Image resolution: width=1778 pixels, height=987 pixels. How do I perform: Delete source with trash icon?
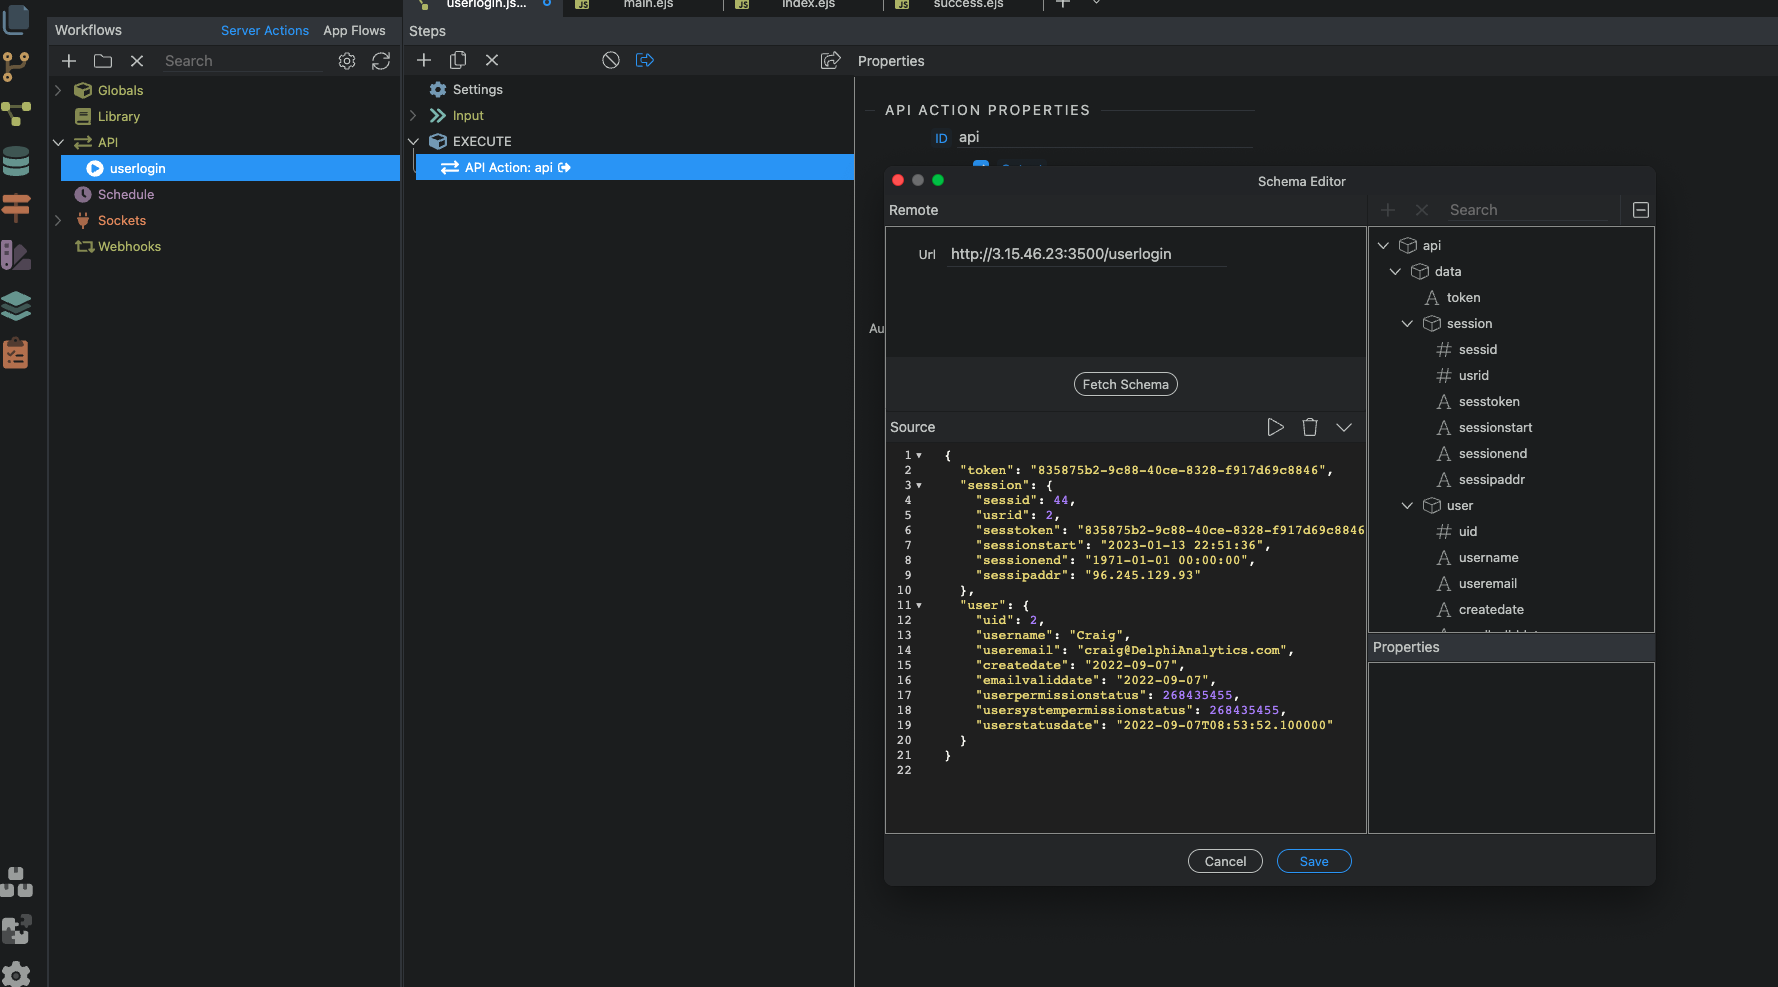click(1310, 427)
